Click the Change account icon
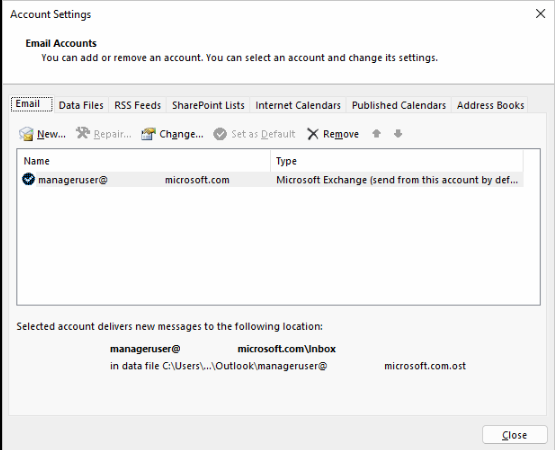Screen dimensions: 555x450 [x=148, y=134]
